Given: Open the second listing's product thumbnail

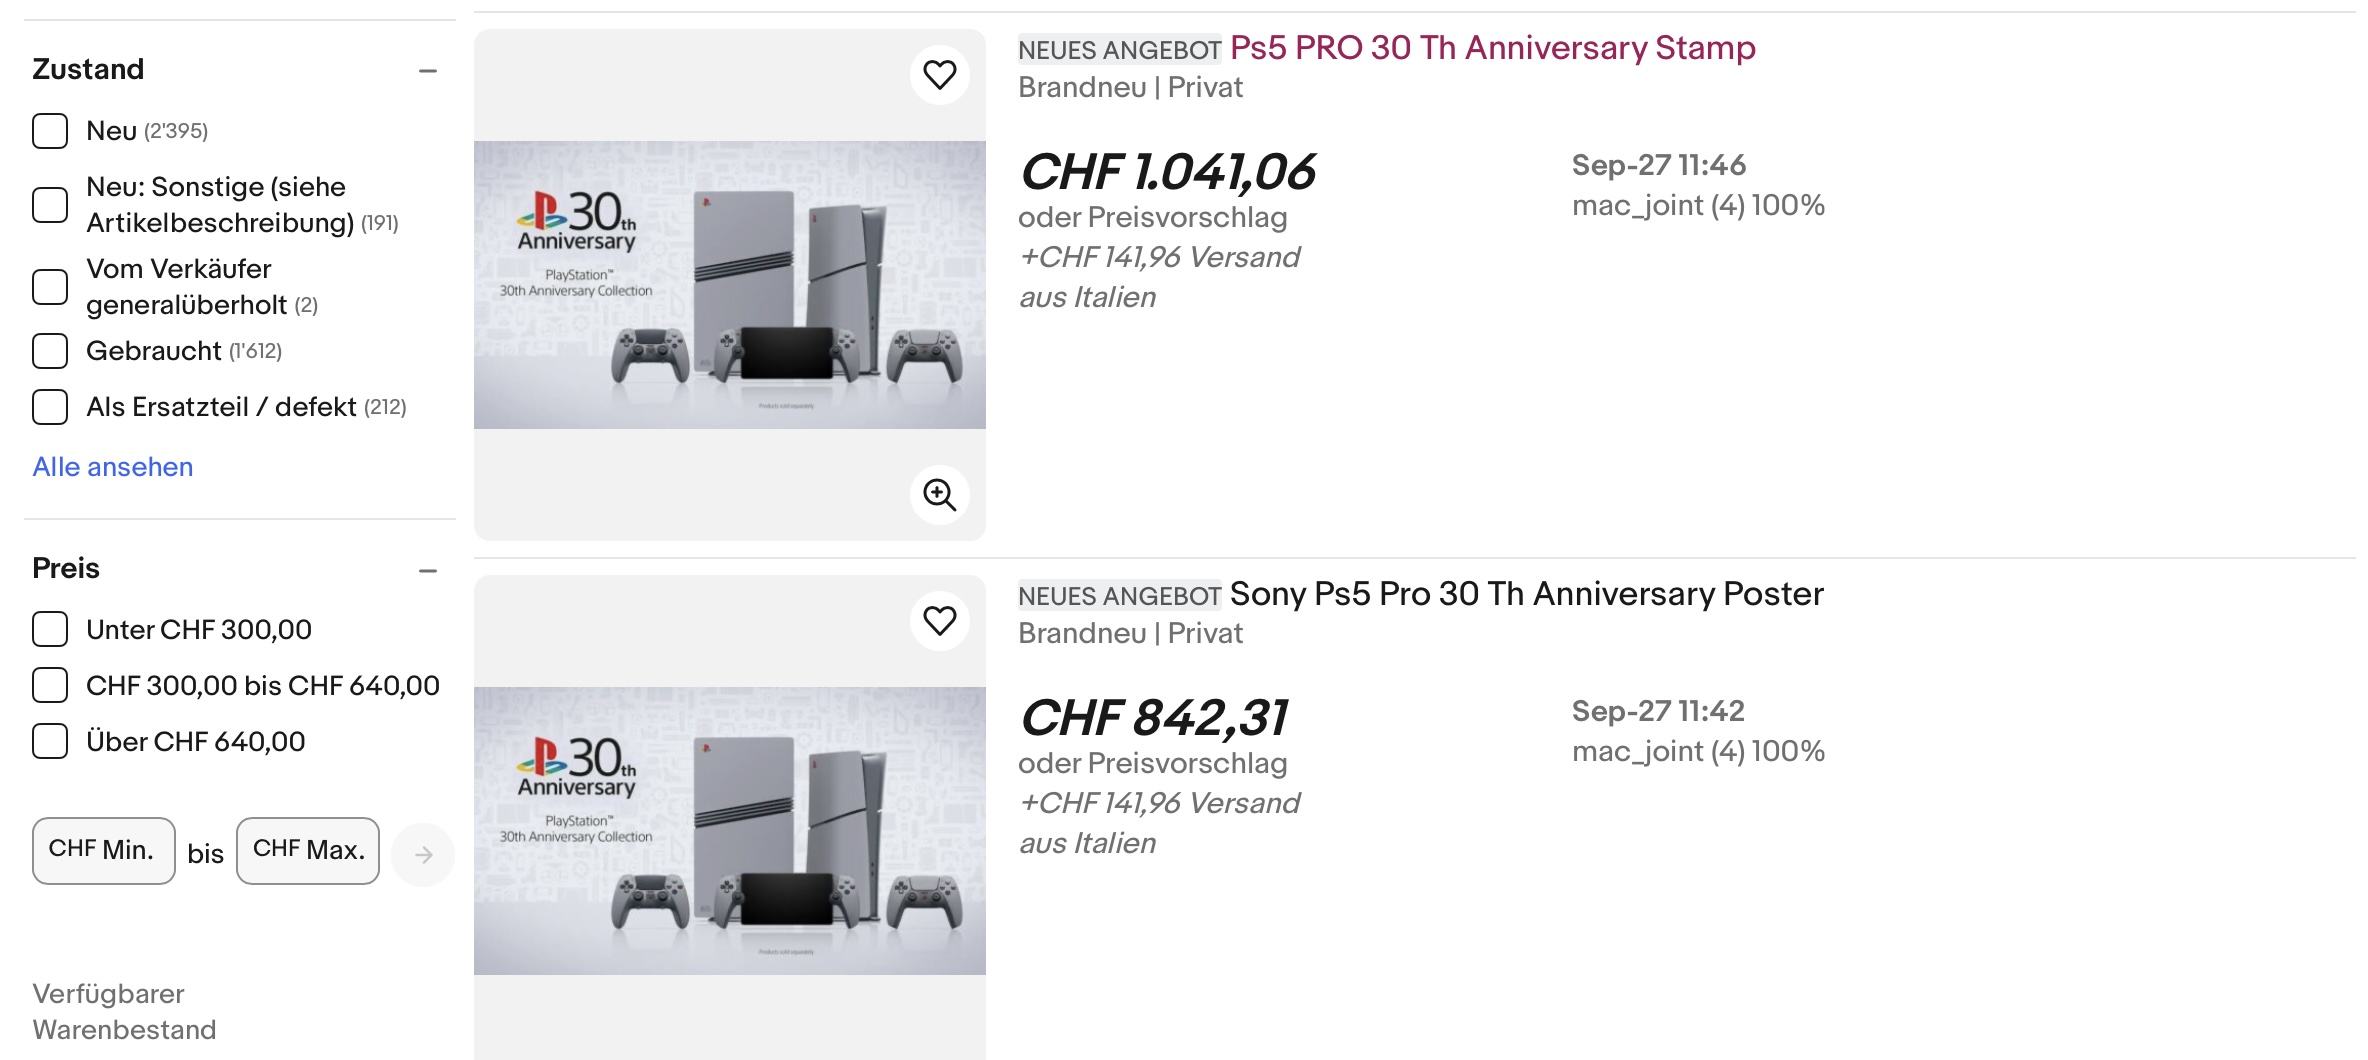Looking at the screenshot, I should click(x=729, y=830).
